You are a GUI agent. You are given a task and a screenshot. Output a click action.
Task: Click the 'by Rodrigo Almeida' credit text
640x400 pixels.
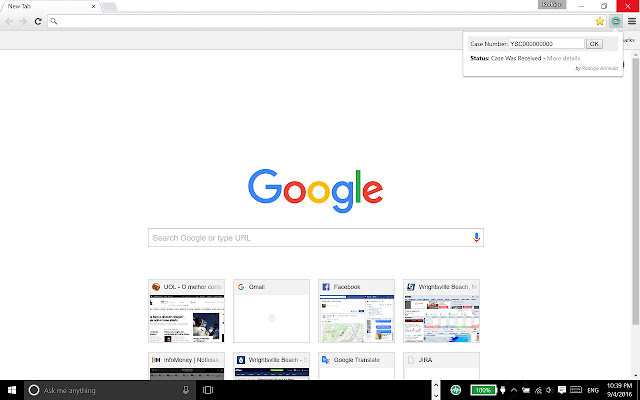click(x=596, y=68)
